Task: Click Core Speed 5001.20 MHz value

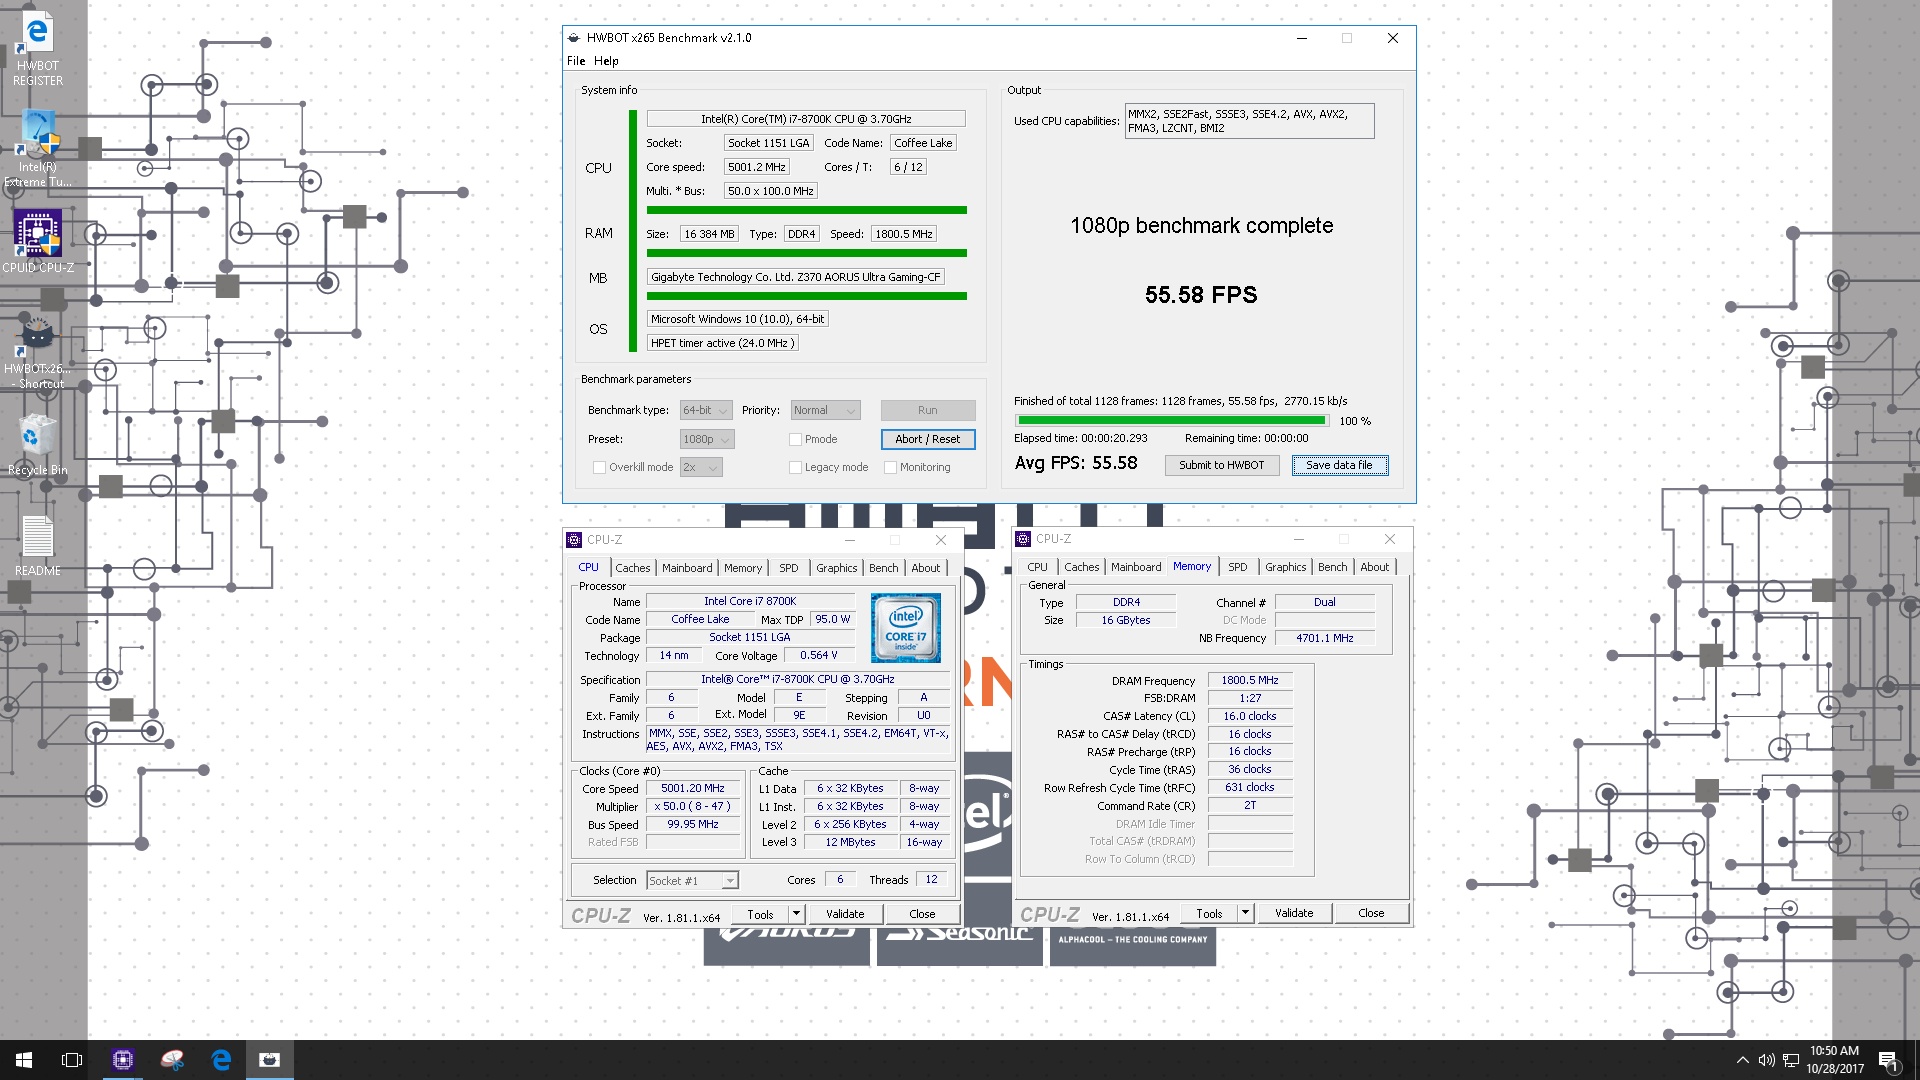Action: coord(693,788)
